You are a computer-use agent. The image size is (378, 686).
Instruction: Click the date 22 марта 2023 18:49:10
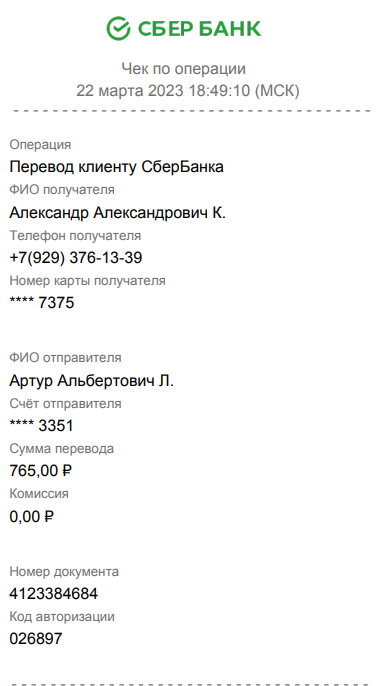click(x=163, y=91)
